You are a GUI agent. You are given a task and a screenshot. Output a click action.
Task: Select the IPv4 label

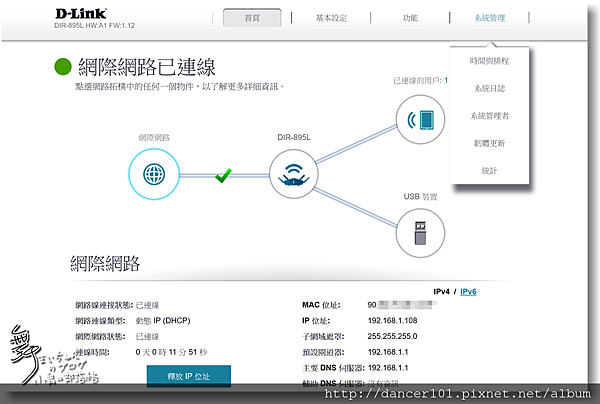pyautogui.click(x=441, y=292)
